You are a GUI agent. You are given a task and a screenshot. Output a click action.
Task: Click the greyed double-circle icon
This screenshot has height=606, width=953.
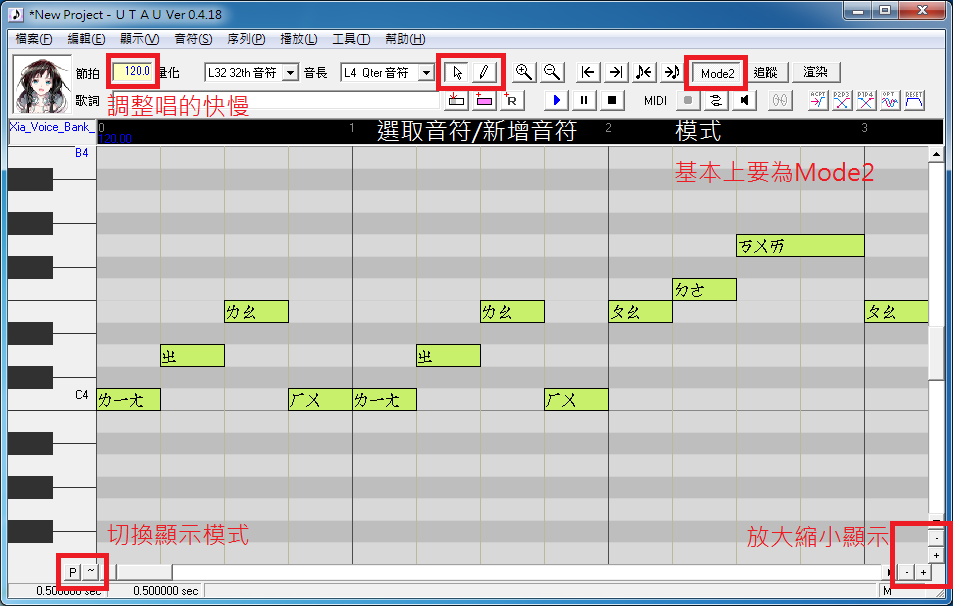click(780, 100)
